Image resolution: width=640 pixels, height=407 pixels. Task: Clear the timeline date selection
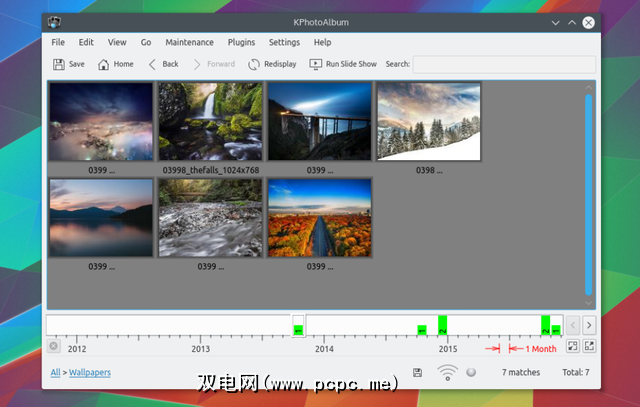point(54,346)
